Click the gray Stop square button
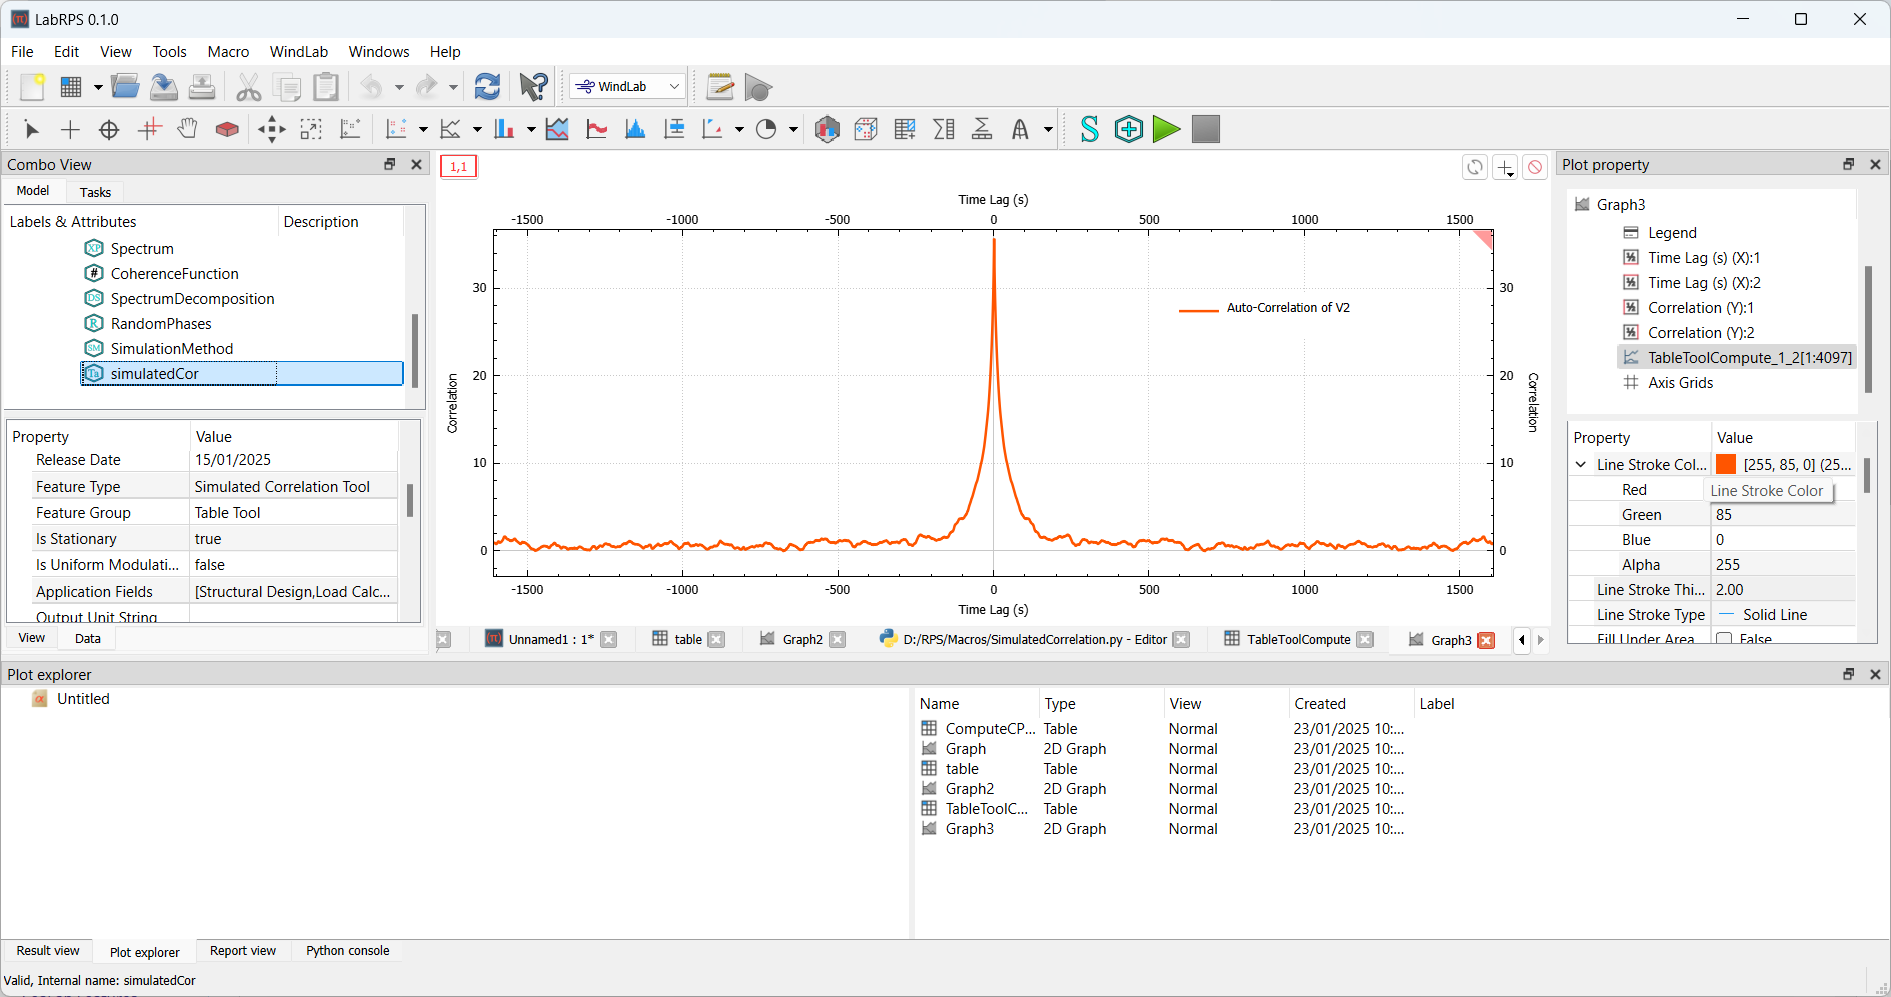This screenshot has height=997, width=1891. tap(1205, 129)
